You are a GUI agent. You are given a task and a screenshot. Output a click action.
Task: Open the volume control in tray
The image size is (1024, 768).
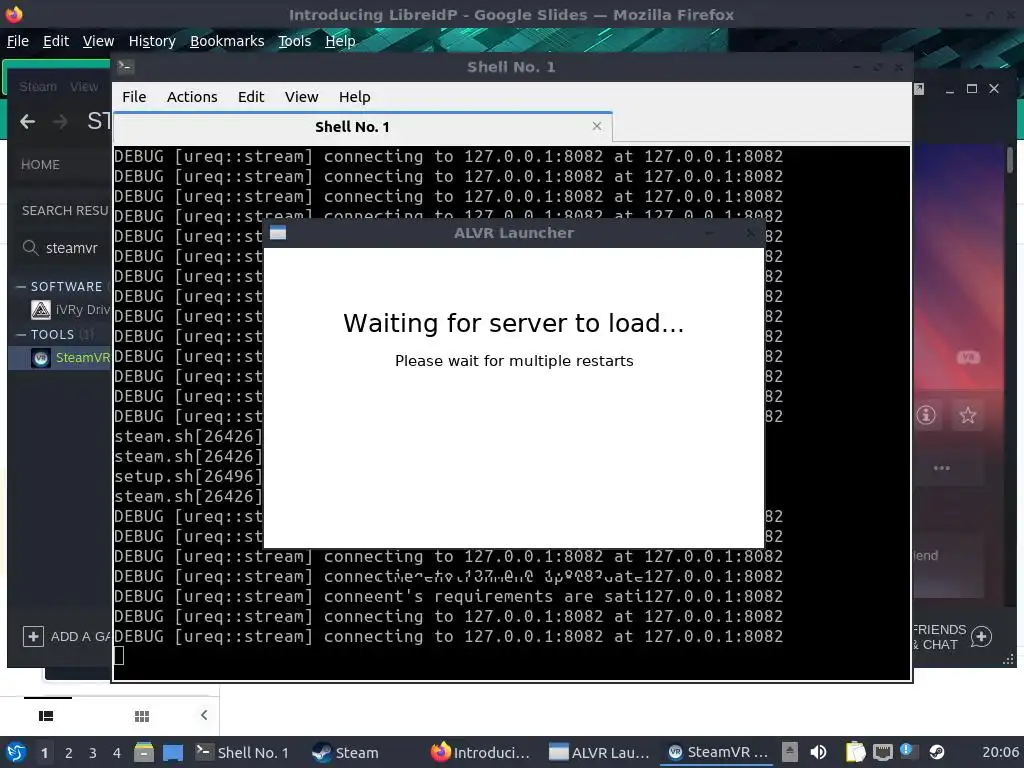click(818, 752)
